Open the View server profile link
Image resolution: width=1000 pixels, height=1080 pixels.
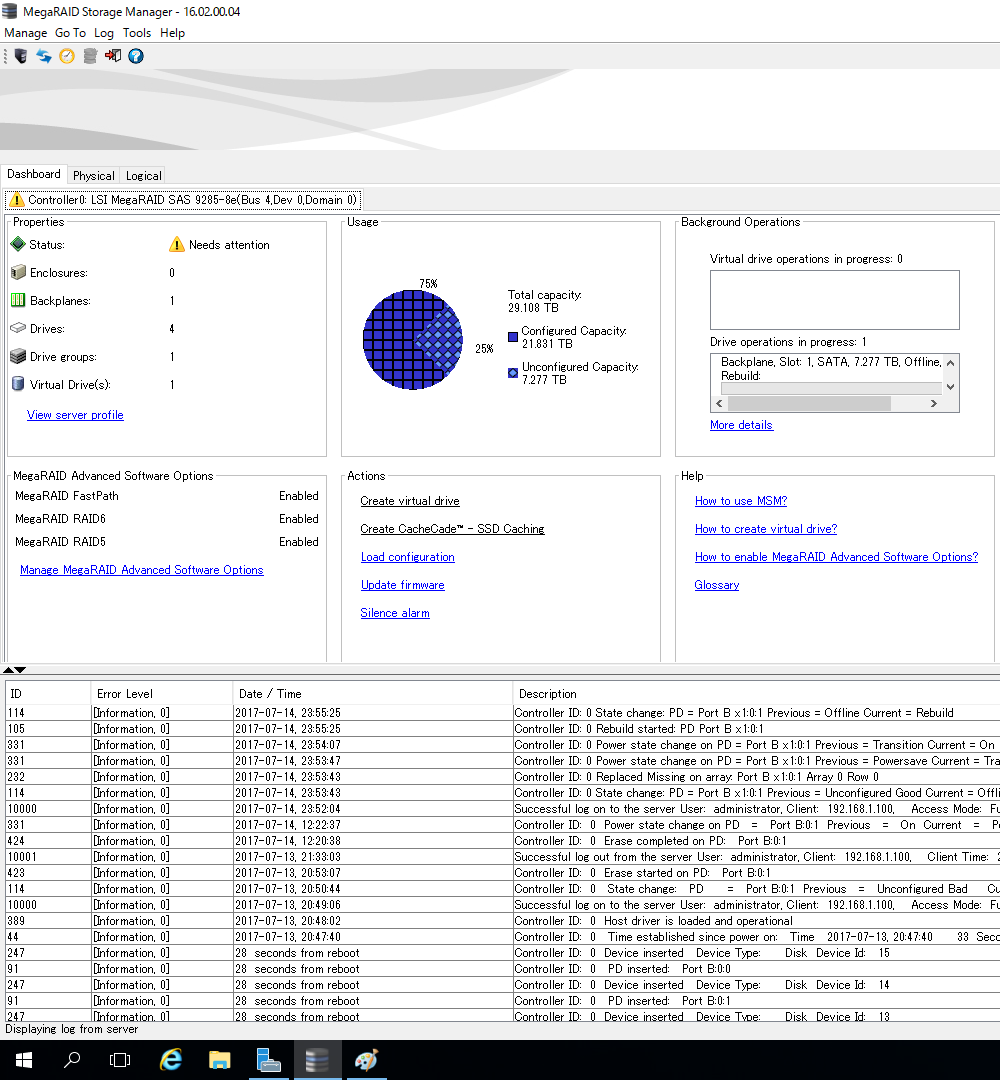[x=75, y=415]
